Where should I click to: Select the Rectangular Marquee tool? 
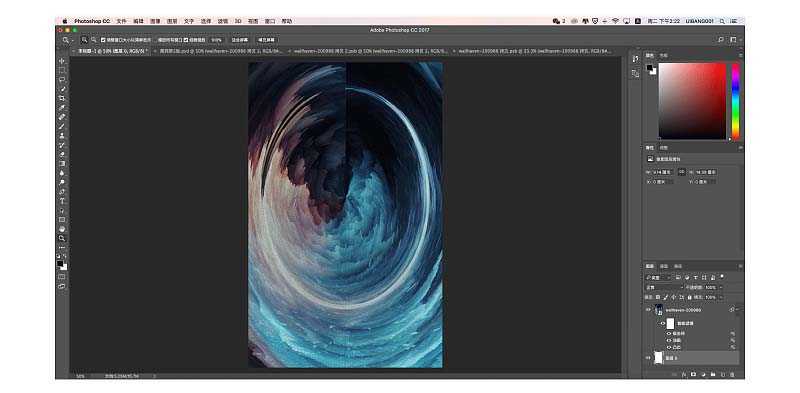62,70
